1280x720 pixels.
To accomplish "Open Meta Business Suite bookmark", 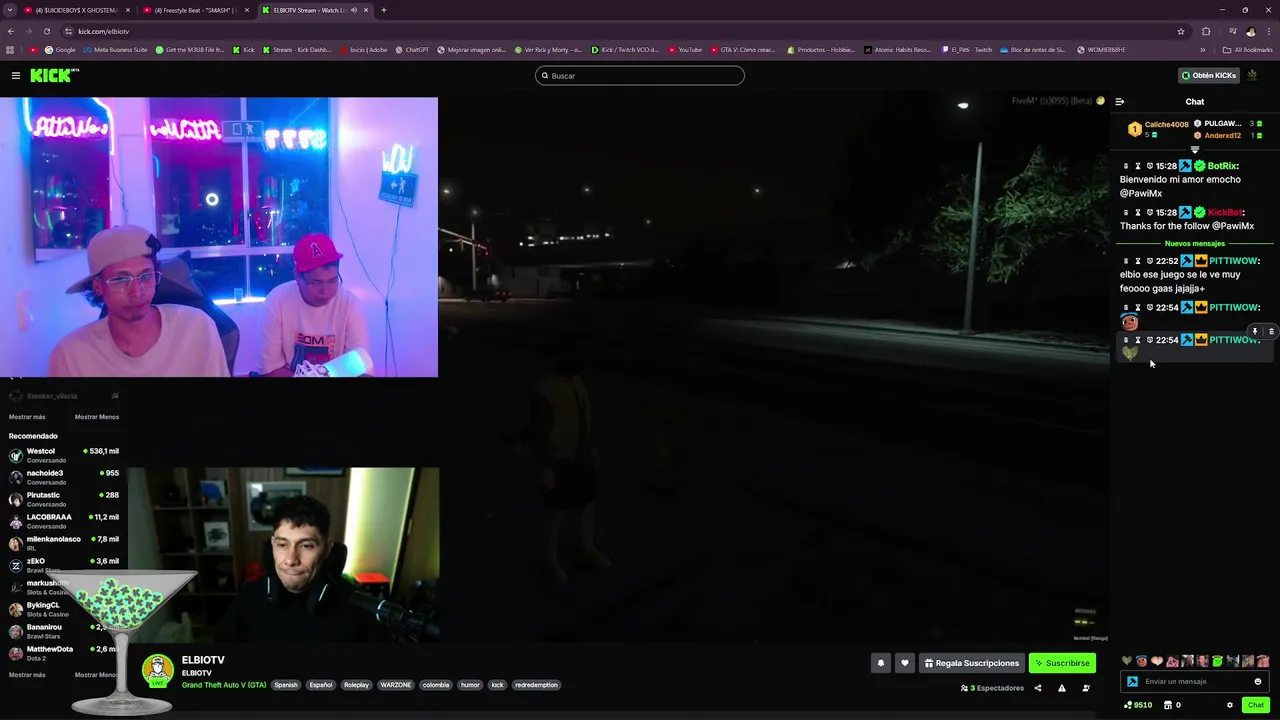I will (114, 49).
